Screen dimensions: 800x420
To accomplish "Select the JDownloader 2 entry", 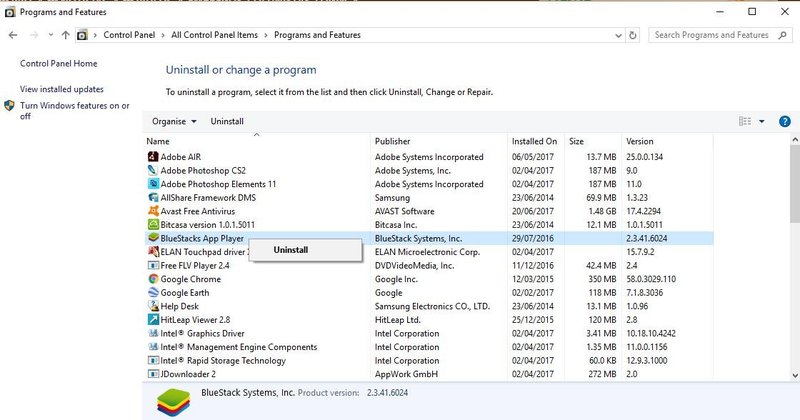I will [188, 374].
